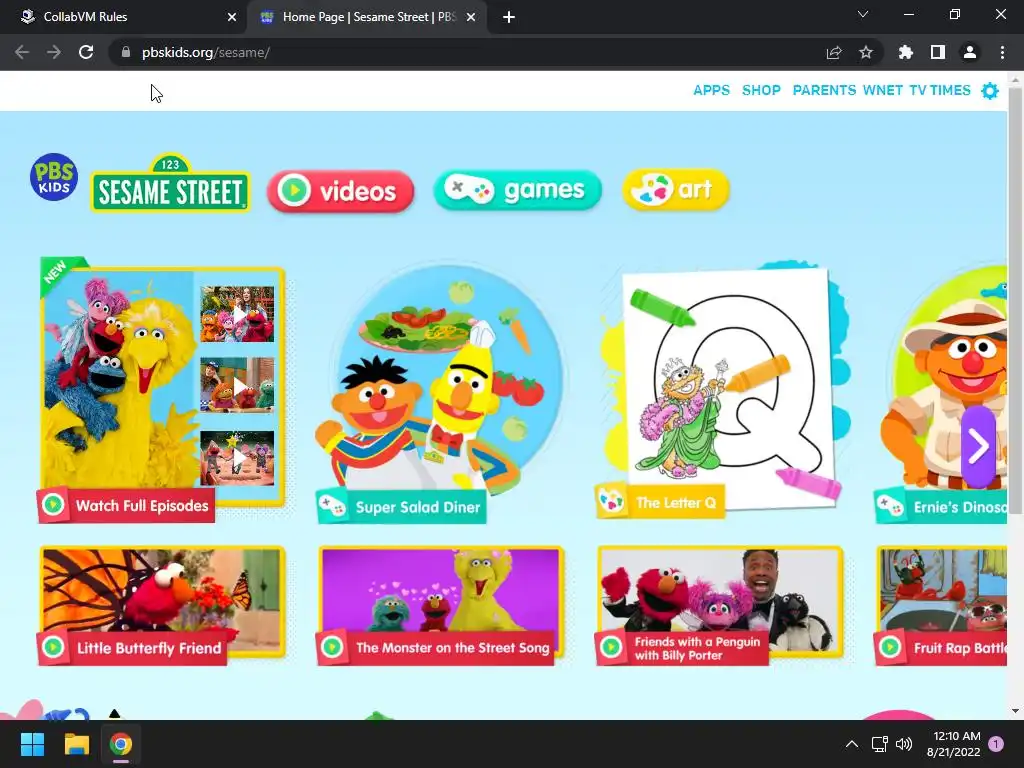Screen dimensions: 1024x768
Task: Click gamepad icon on Super Salad Diner label
Action: tap(332, 506)
